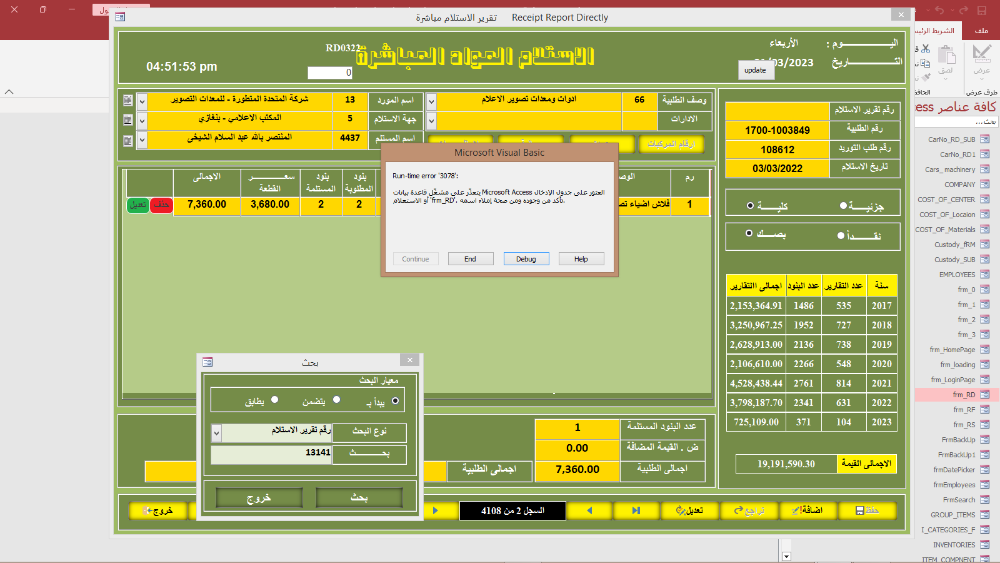Open the CarNo_RD_SUB form in navigation pane
Screen dimensions: 1000x563
[x=958, y=139]
